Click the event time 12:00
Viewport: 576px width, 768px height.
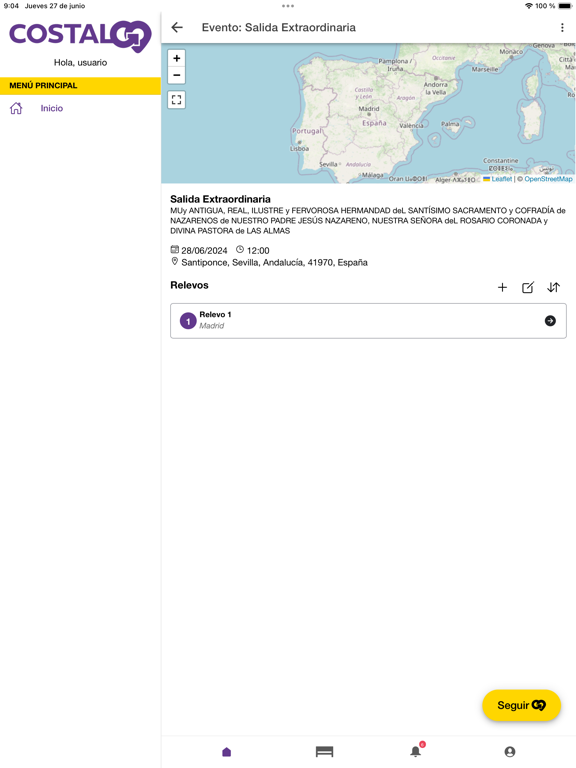coord(258,250)
